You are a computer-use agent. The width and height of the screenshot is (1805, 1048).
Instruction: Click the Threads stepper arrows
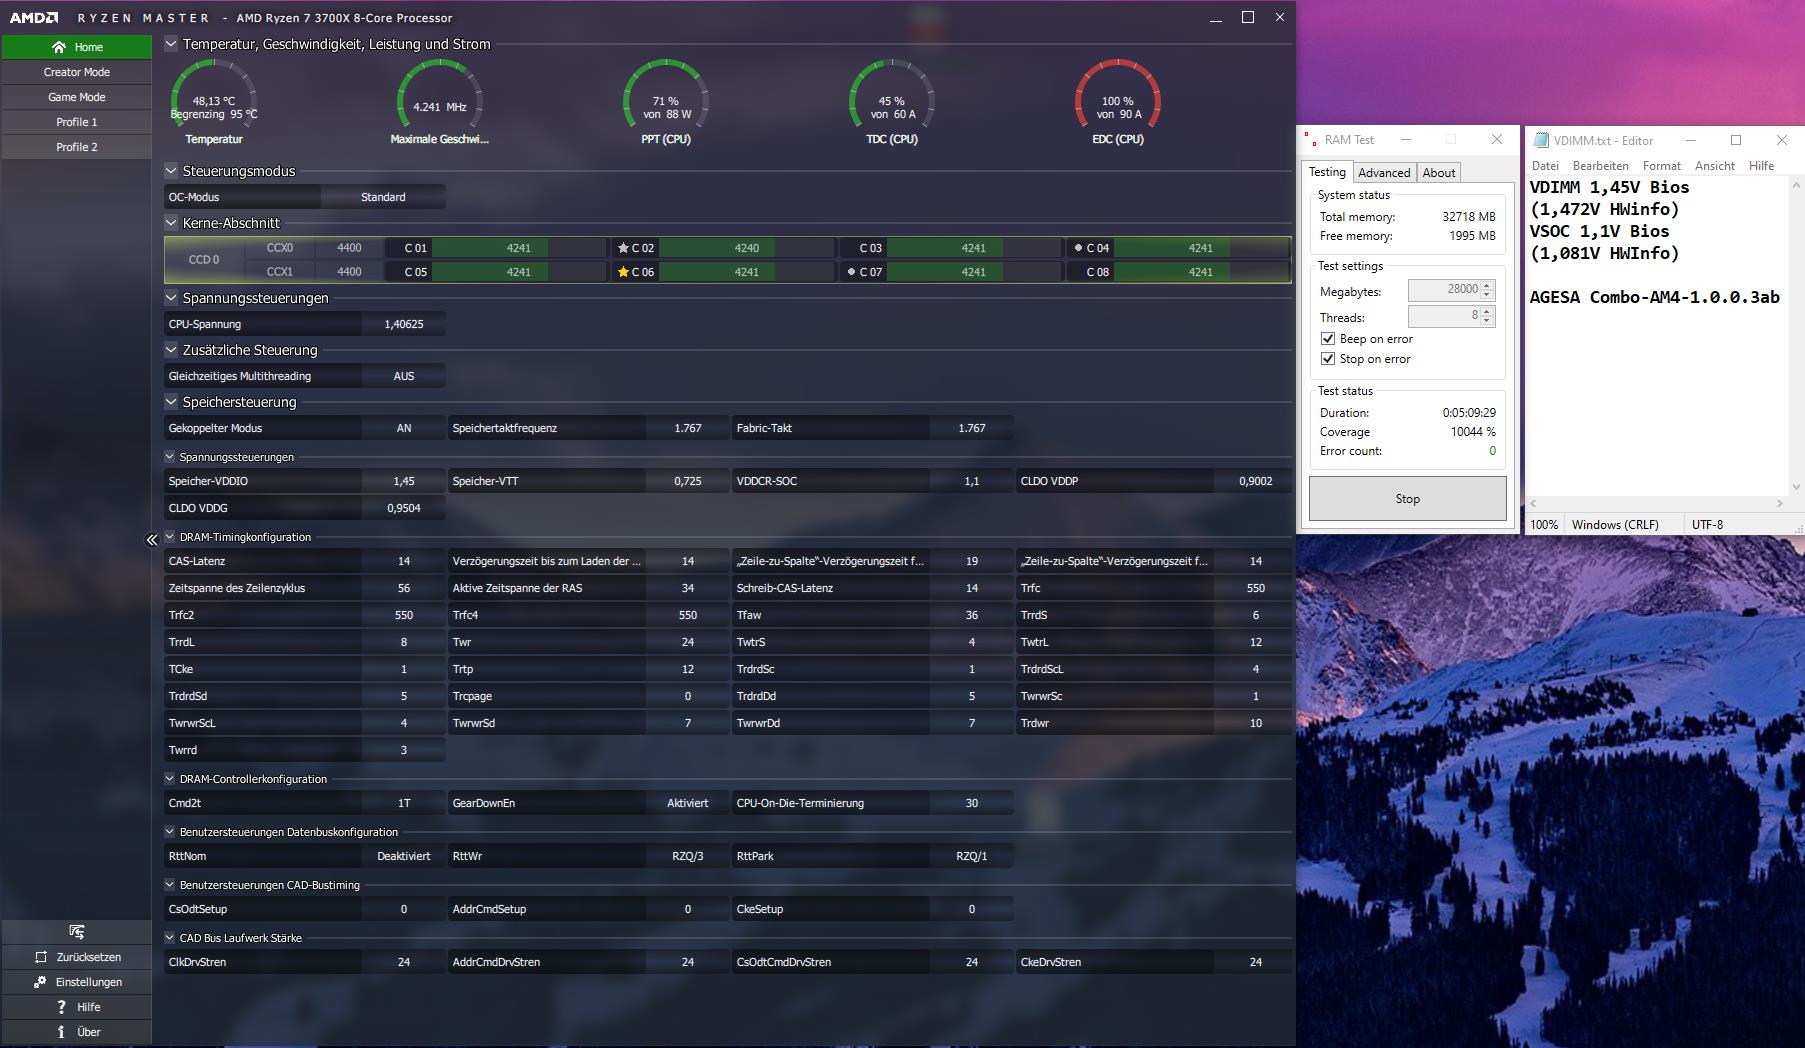[1487, 316]
